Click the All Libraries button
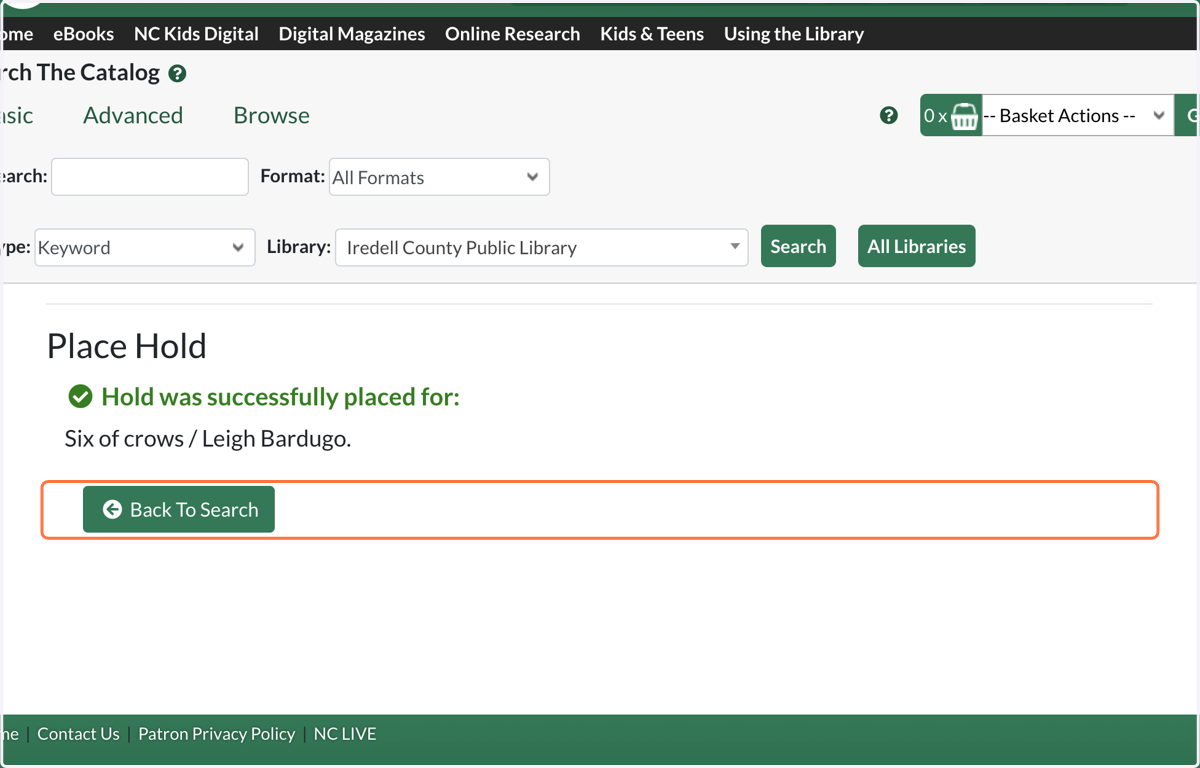This screenshot has width=1200, height=768. coord(916,246)
